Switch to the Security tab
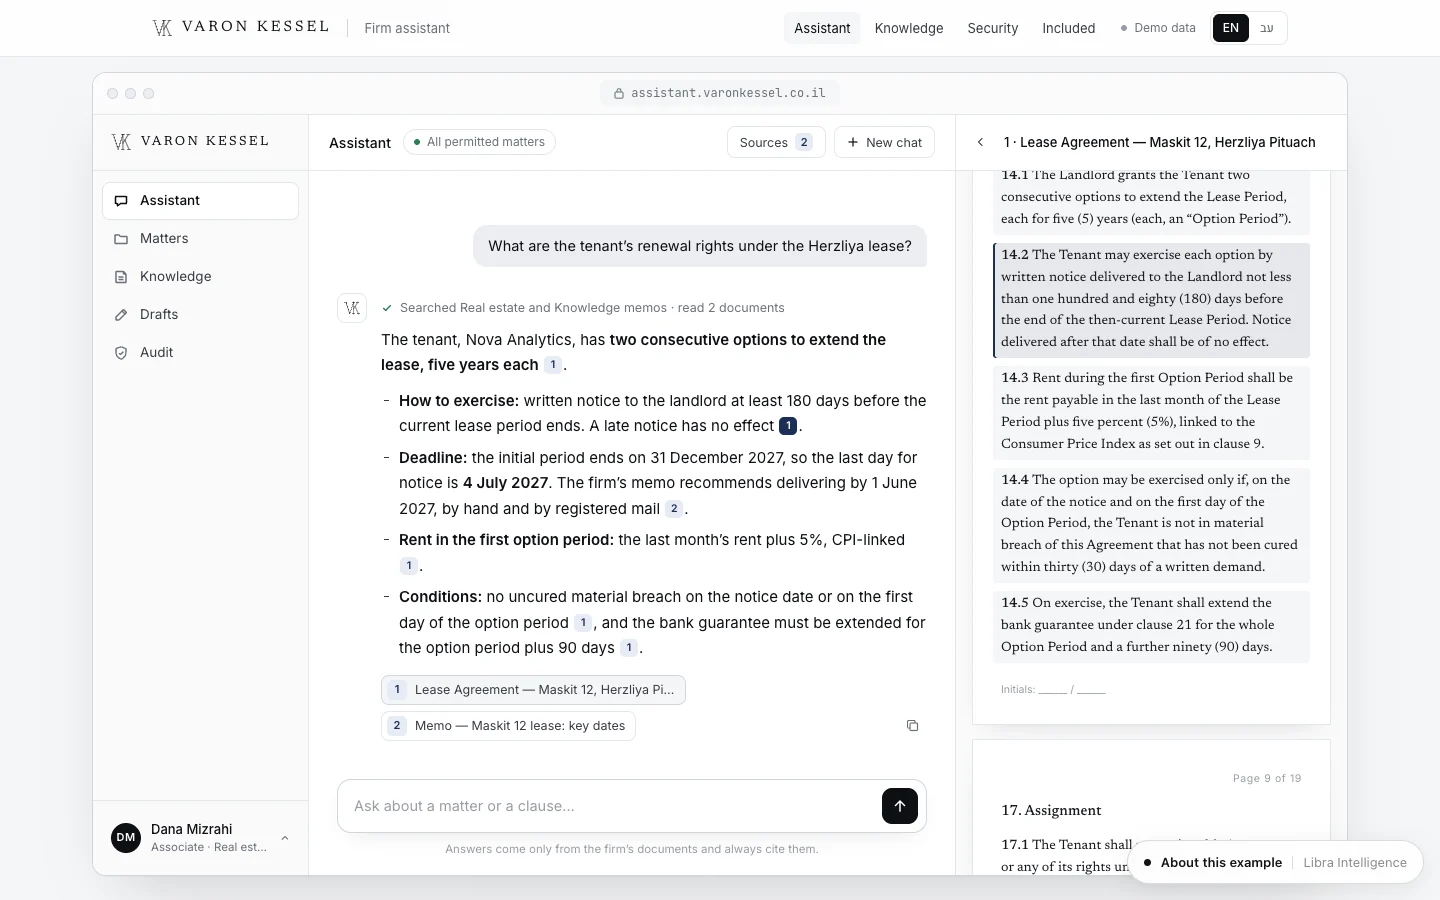 (x=993, y=28)
